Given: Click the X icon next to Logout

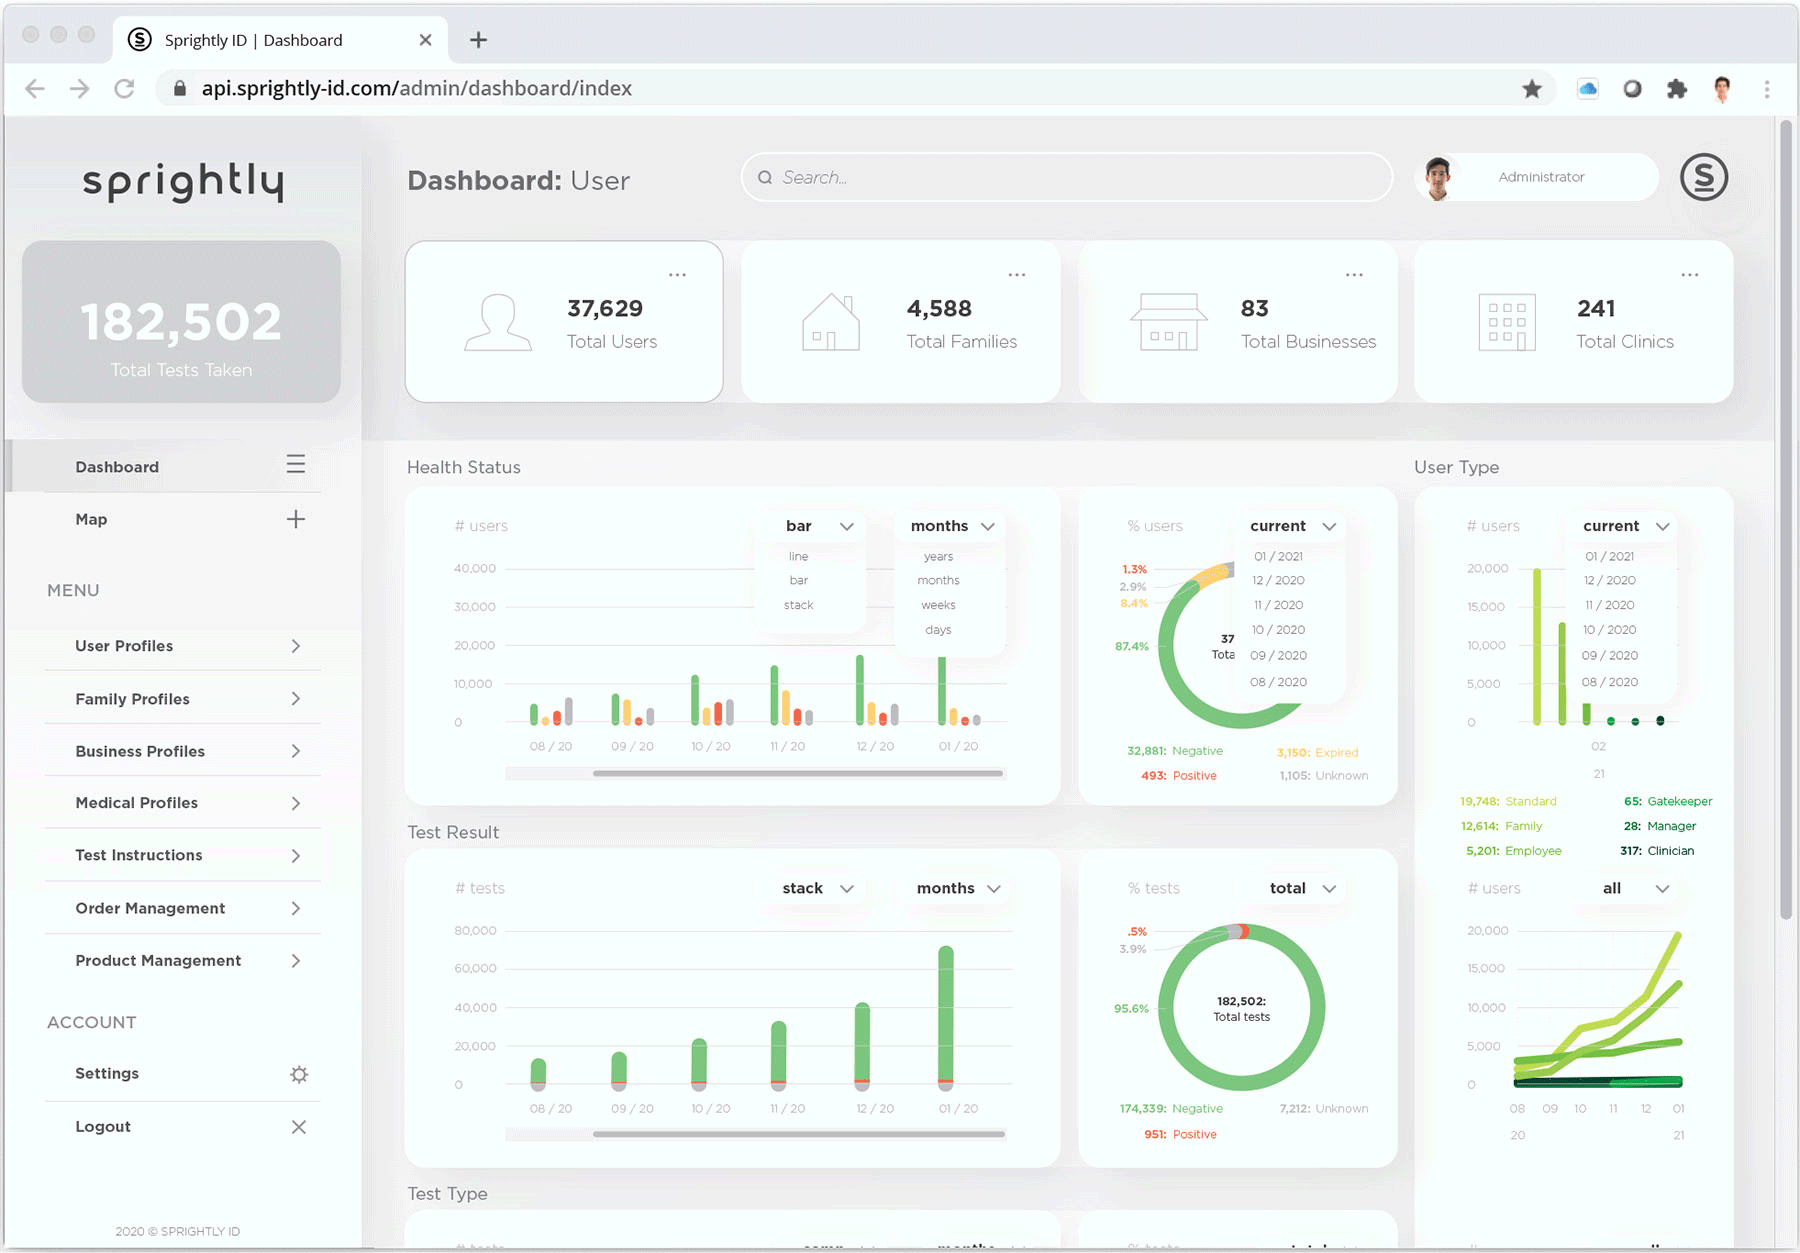Looking at the screenshot, I should click(298, 1127).
